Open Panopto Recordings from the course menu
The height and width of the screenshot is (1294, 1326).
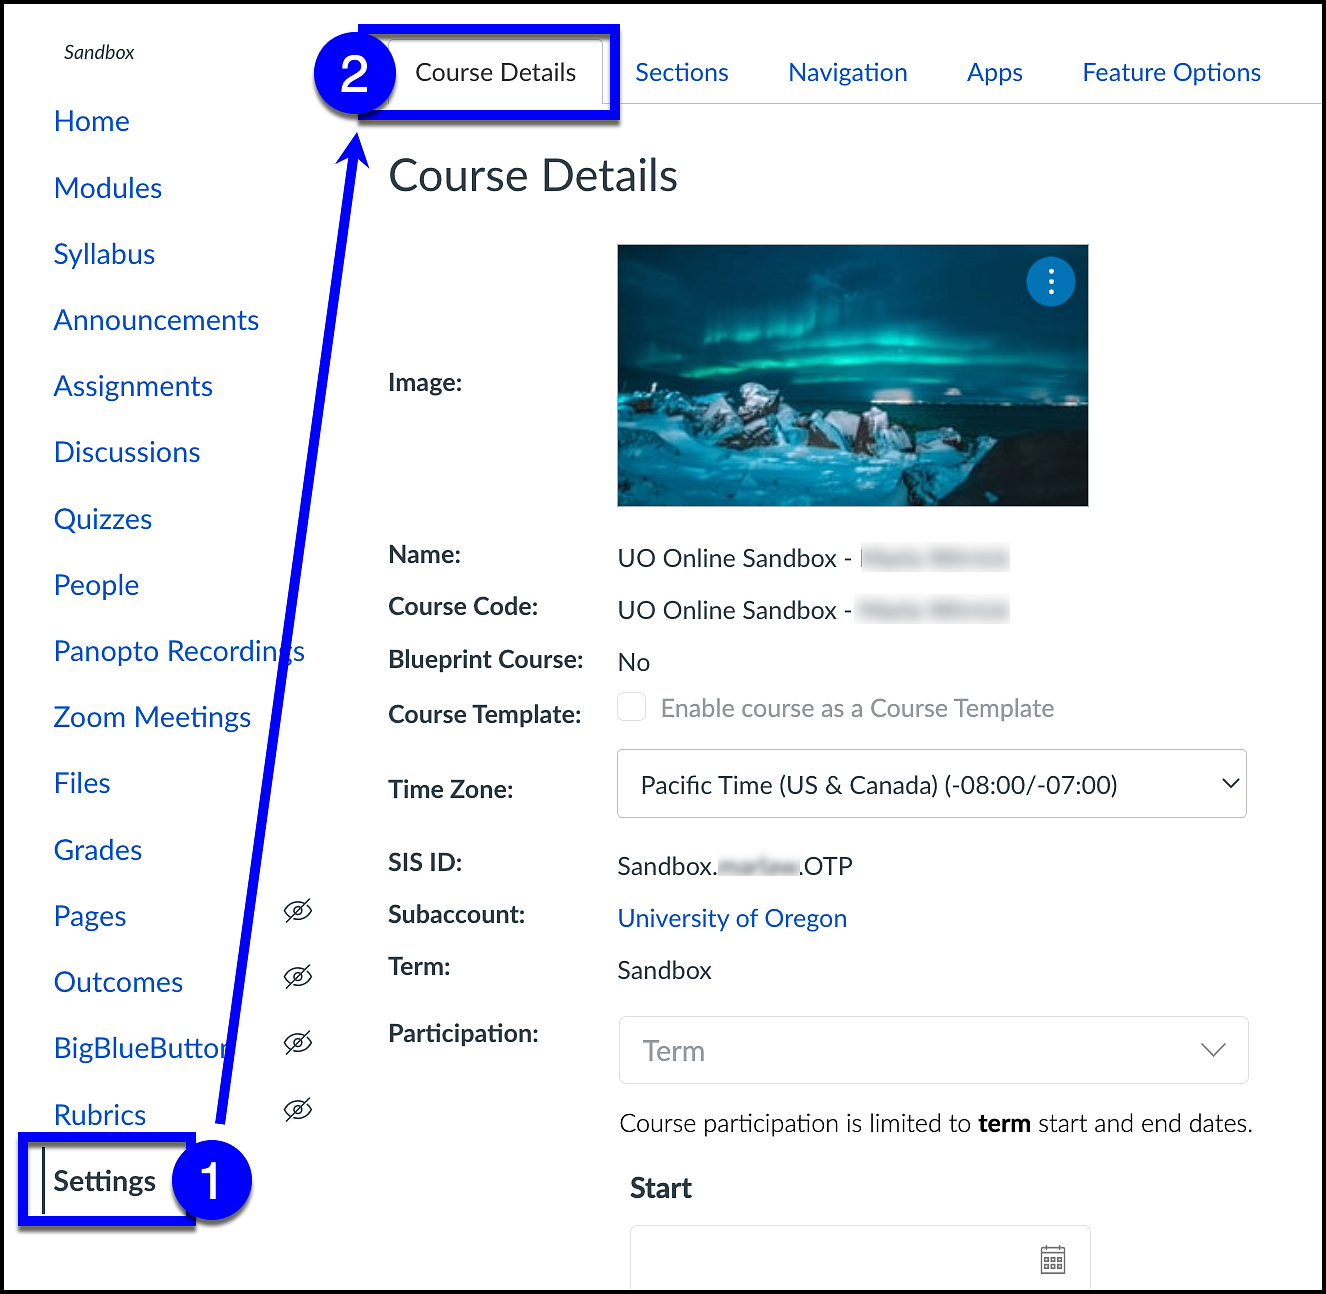click(x=179, y=651)
